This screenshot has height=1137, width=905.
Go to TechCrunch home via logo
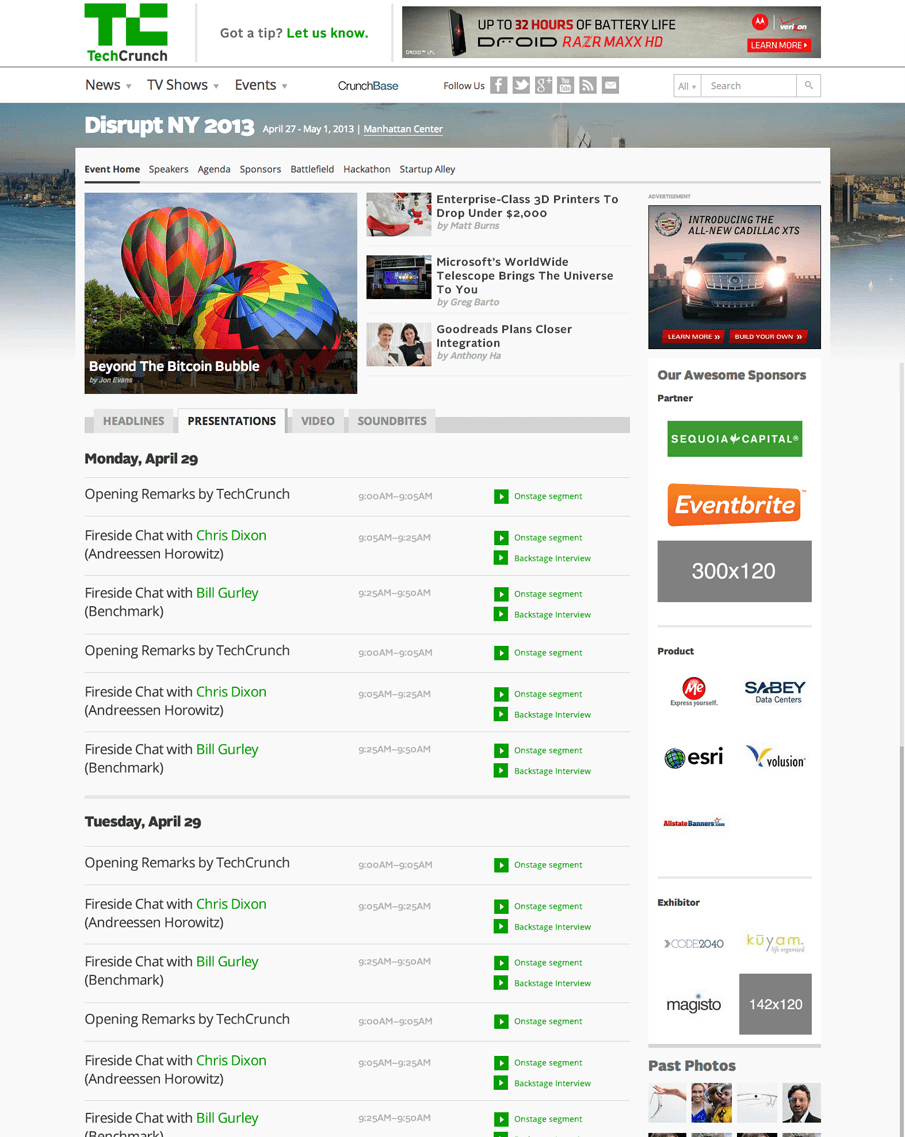pos(127,33)
